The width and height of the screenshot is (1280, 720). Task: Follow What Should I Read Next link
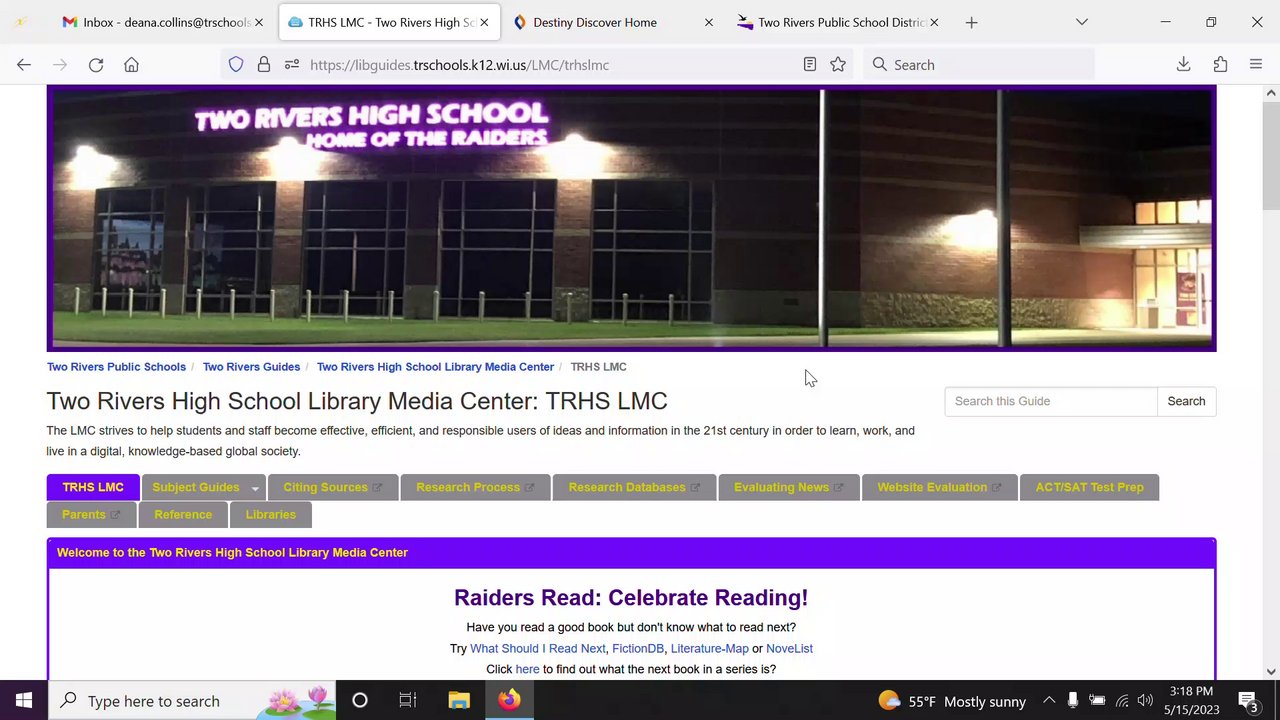[538, 649]
